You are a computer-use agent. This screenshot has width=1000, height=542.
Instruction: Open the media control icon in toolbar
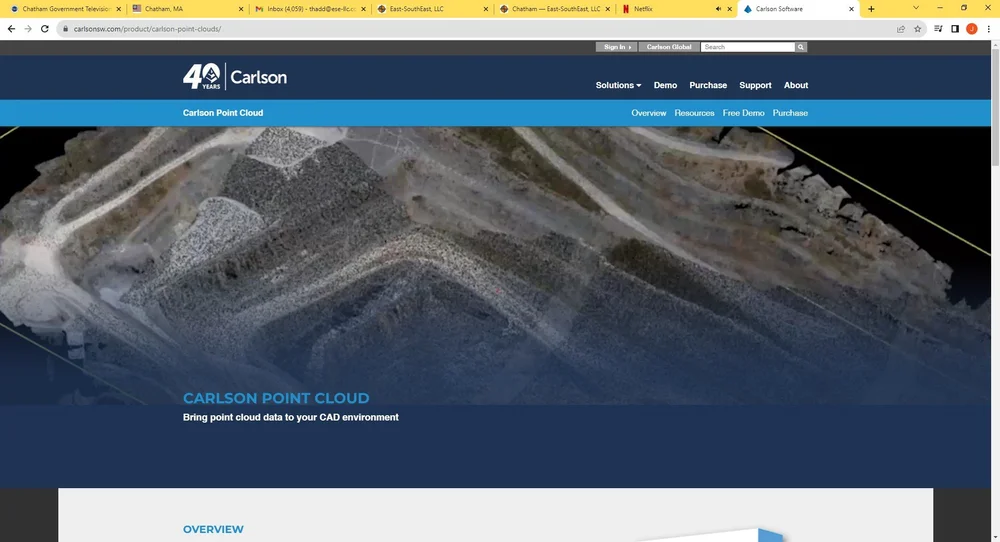[938, 29]
